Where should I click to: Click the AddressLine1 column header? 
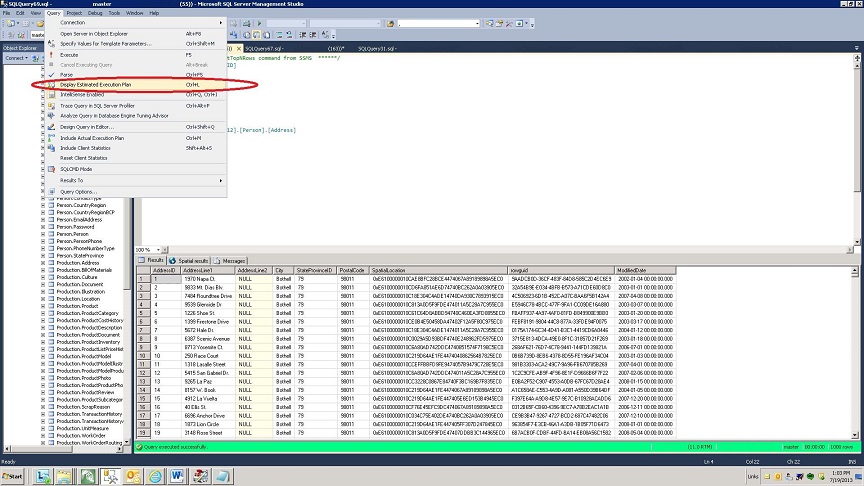point(207,271)
